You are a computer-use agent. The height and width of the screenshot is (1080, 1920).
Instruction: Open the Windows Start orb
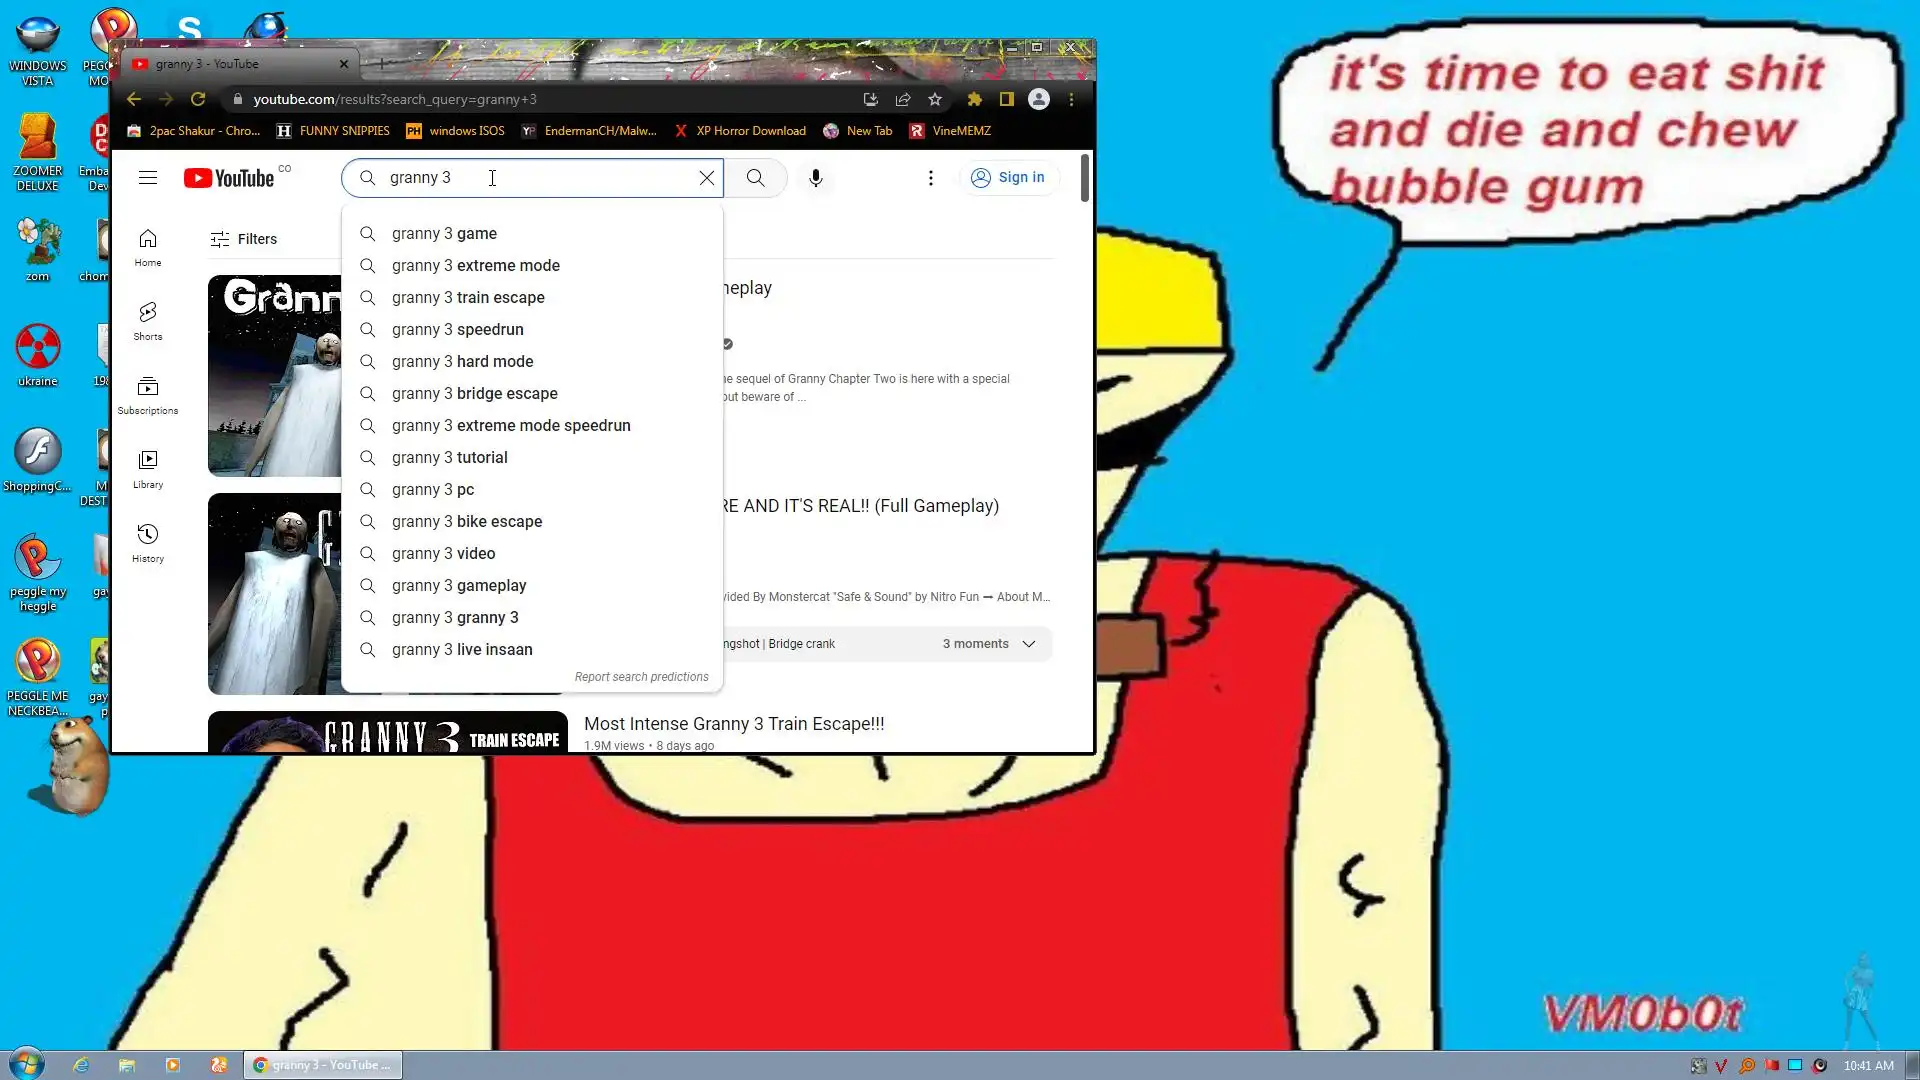click(27, 1064)
